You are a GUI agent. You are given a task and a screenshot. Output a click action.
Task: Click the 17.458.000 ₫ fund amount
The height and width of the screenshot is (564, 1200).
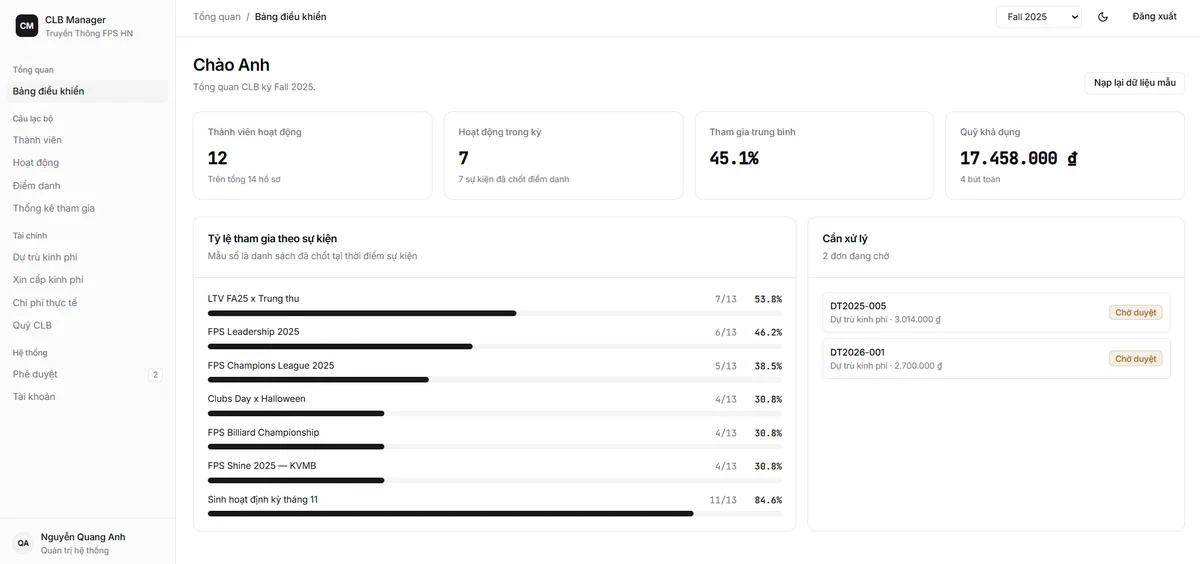[x=1018, y=158]
